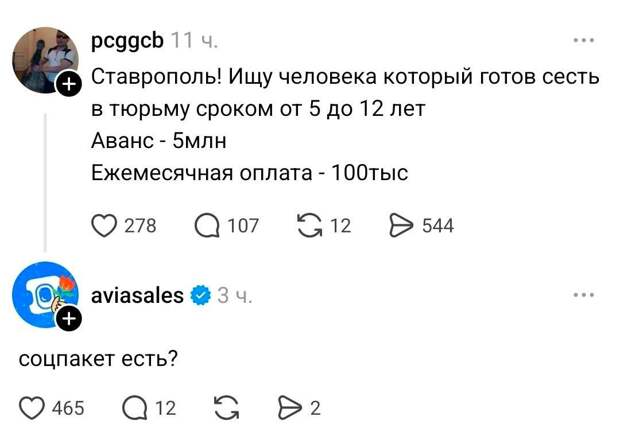The image size is (620, 440).
Task: Follow pcggcb via plus badge
Action: coord(68,86)
